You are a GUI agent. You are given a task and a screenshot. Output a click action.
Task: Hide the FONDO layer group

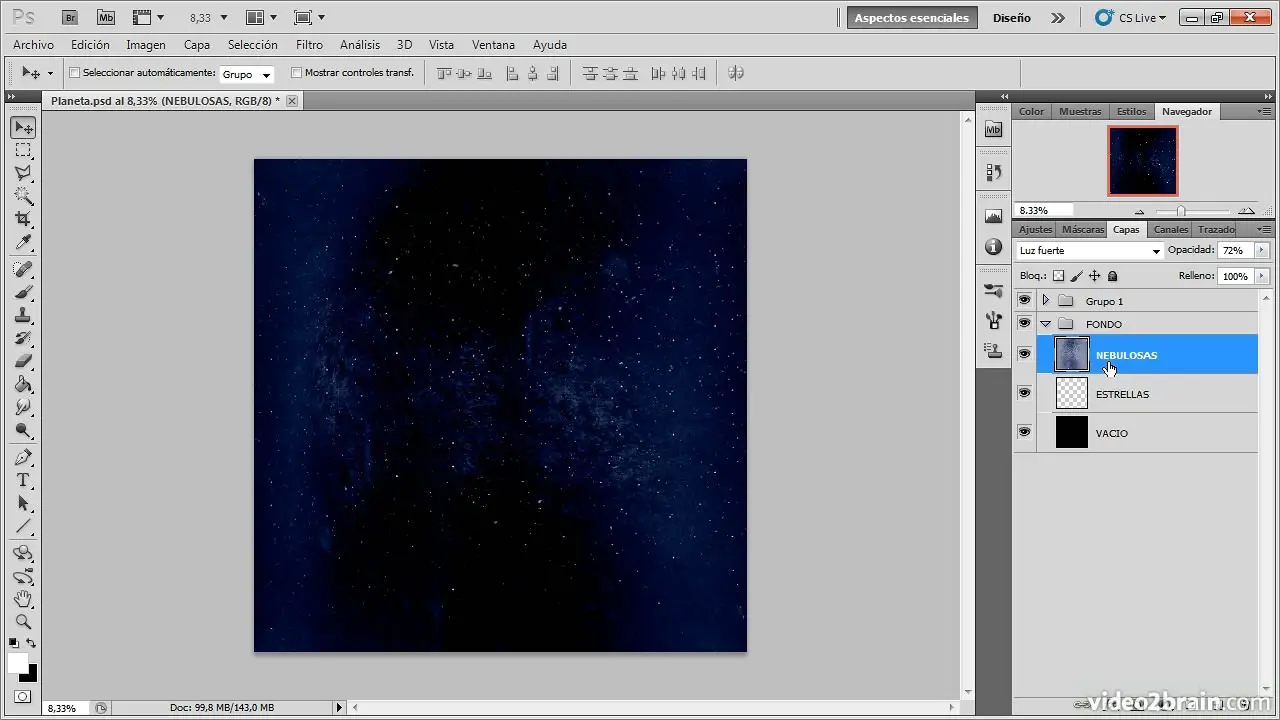1024,323
